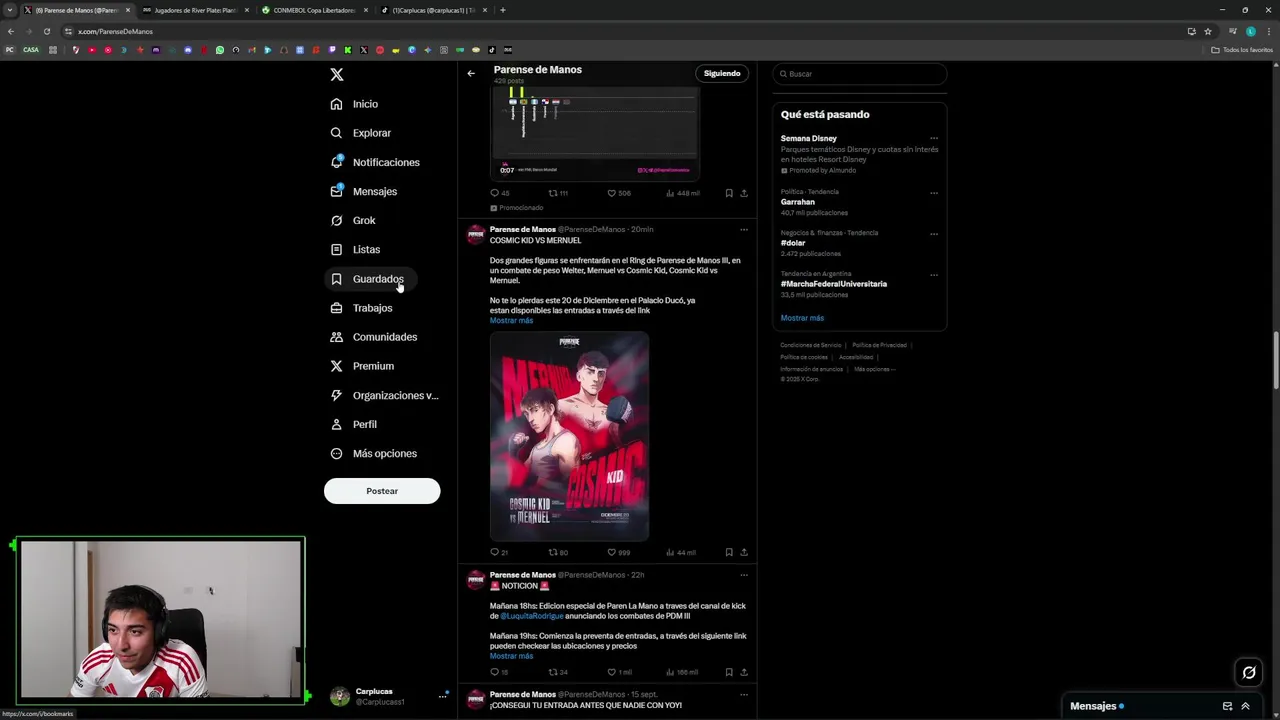This screenshot has width=1280, height=720.
Task: Expand Mostrar más on the NOTICION post
Action: click(x=511, y=656)
